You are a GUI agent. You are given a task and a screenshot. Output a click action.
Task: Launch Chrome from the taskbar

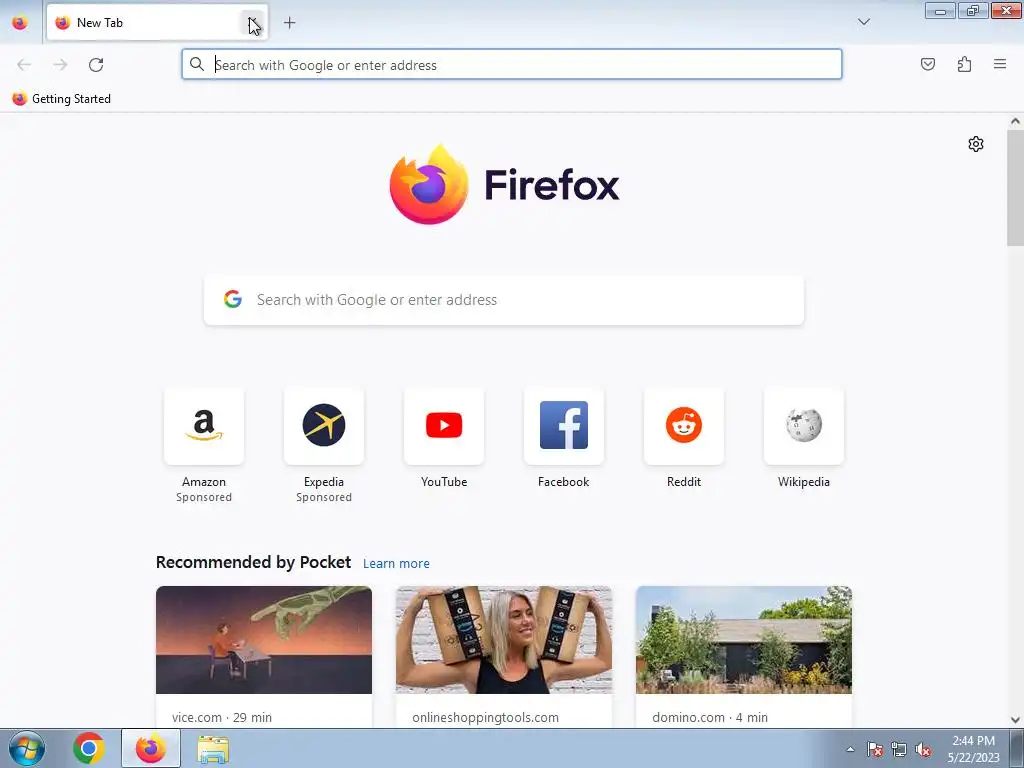coord(89,748)
